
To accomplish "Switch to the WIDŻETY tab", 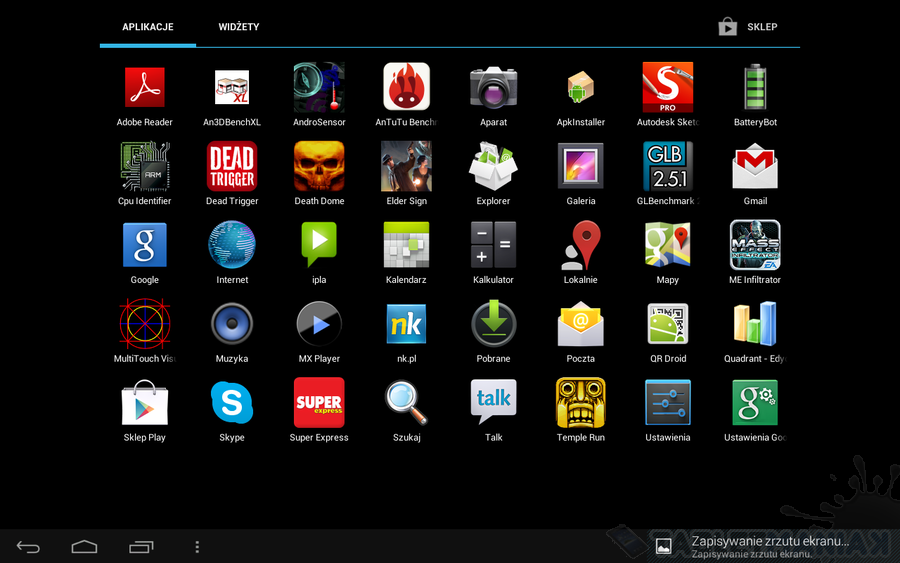I will pyautogui.click(x=239, y=27).
